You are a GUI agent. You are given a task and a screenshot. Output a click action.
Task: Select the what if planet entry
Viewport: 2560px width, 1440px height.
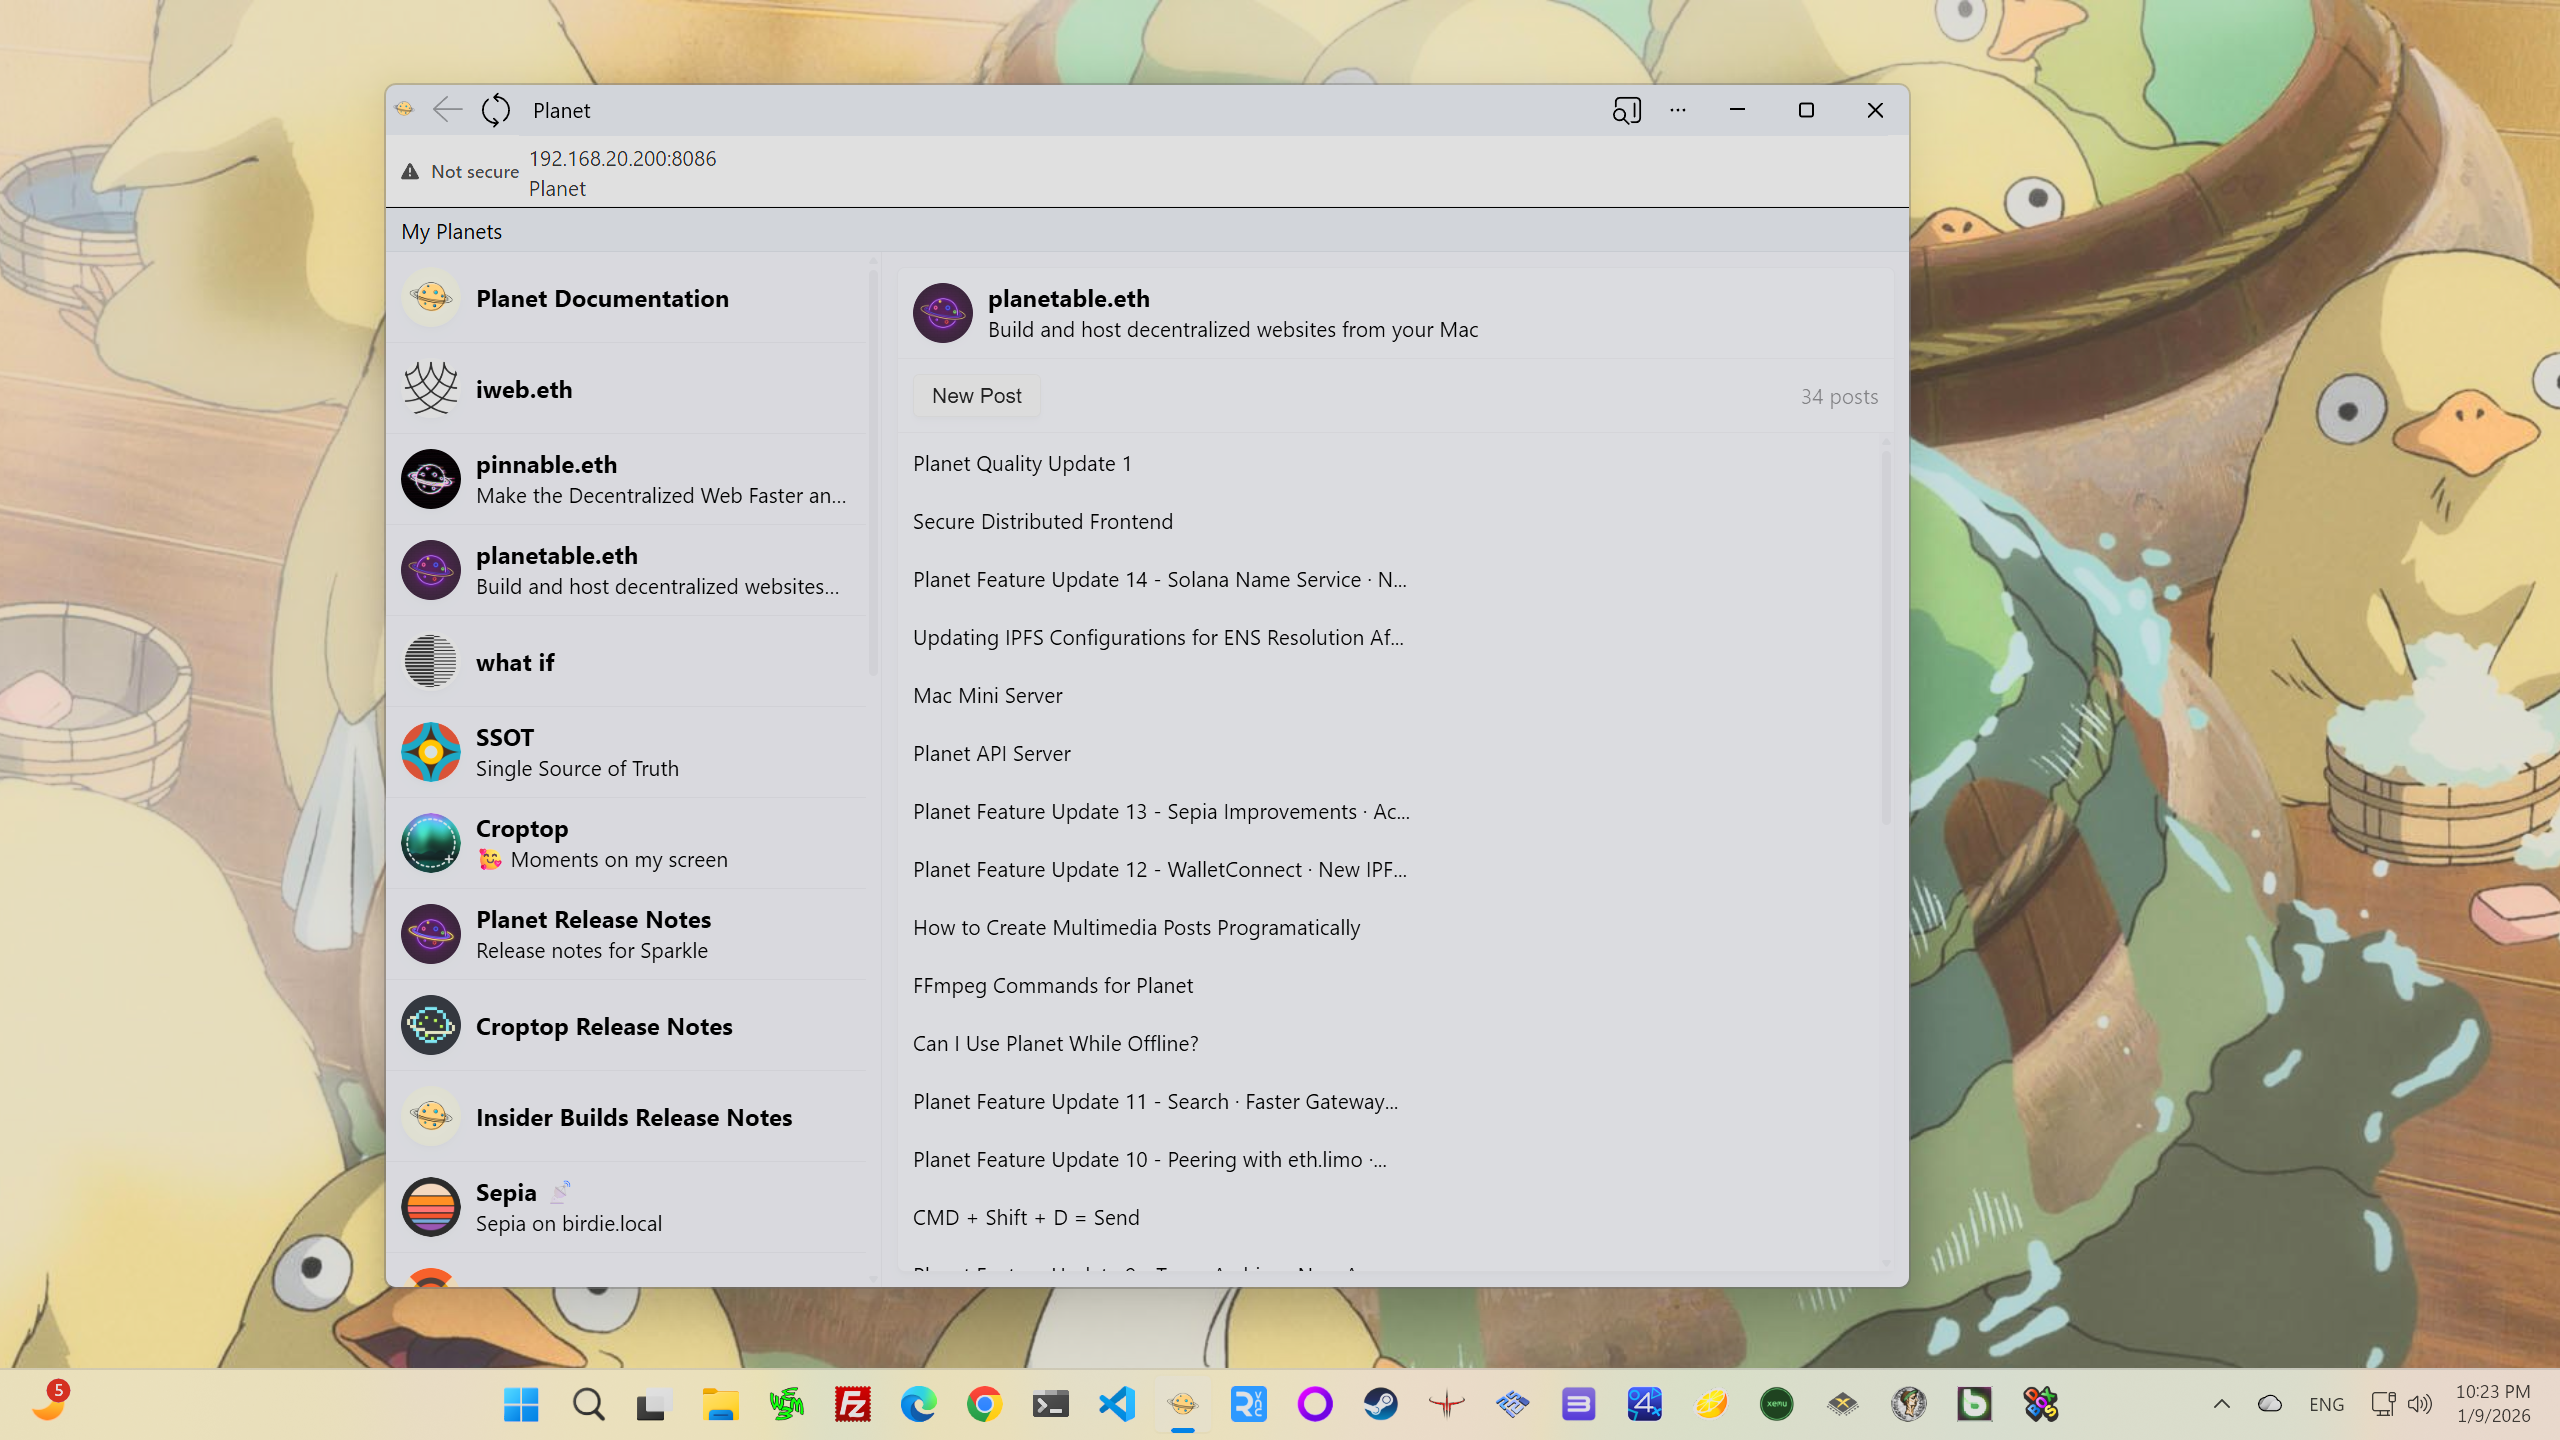pos(514,663)
